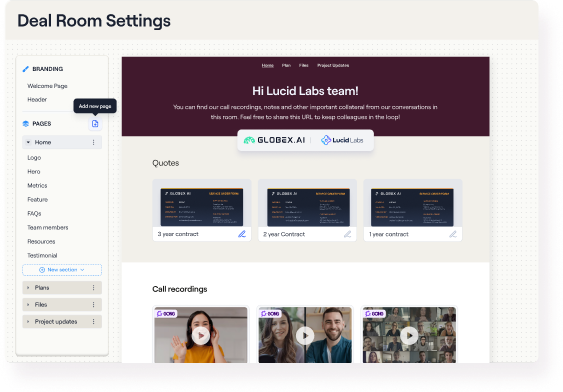The height and width of the screenshot is (392, 563).
Task: Select the FAQs section
Action: pos(34,214)
